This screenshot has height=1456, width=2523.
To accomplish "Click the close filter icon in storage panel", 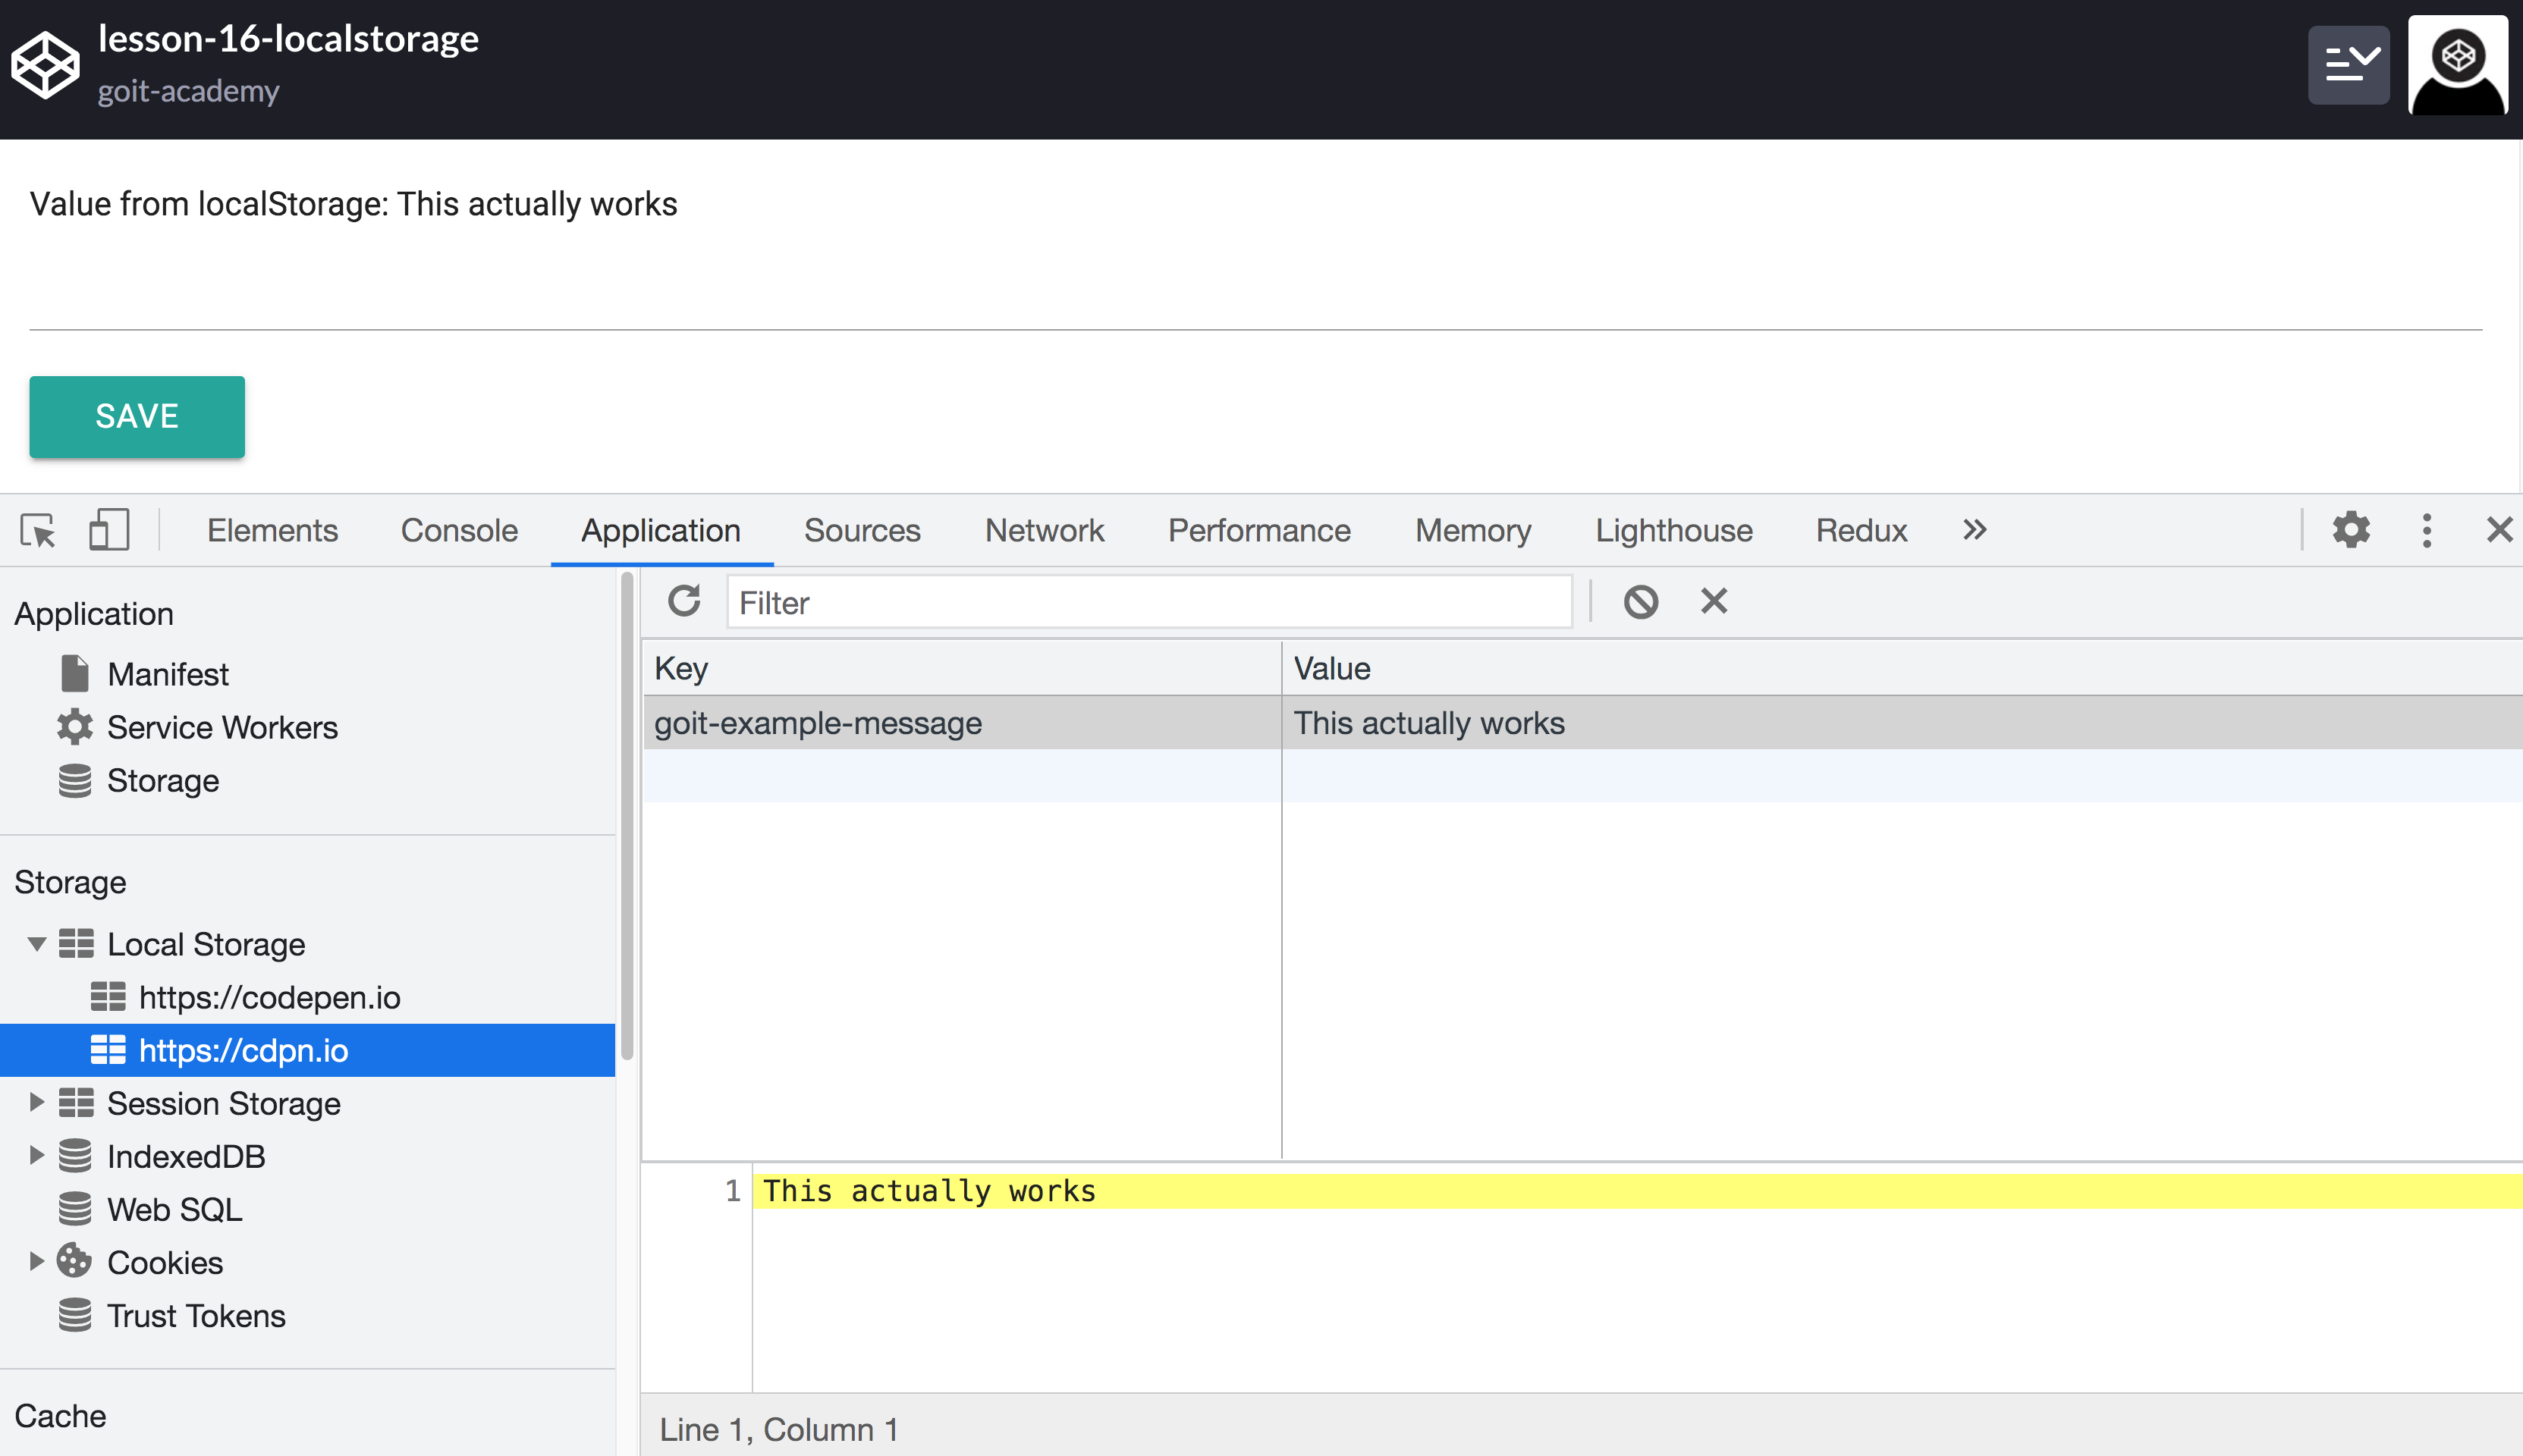I will click(1713, 601).
